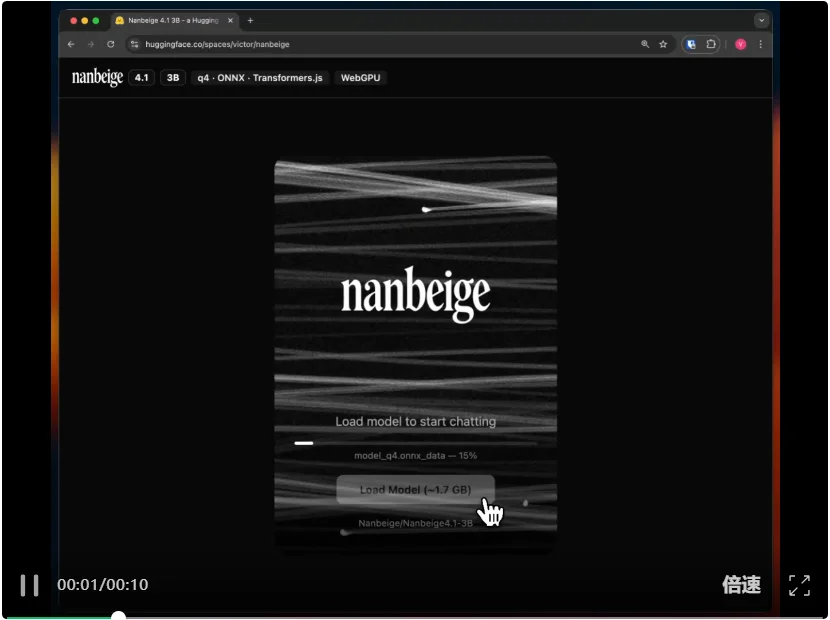Open Chrome three-dot menu

pyautogui.click(x=760, y=44)
